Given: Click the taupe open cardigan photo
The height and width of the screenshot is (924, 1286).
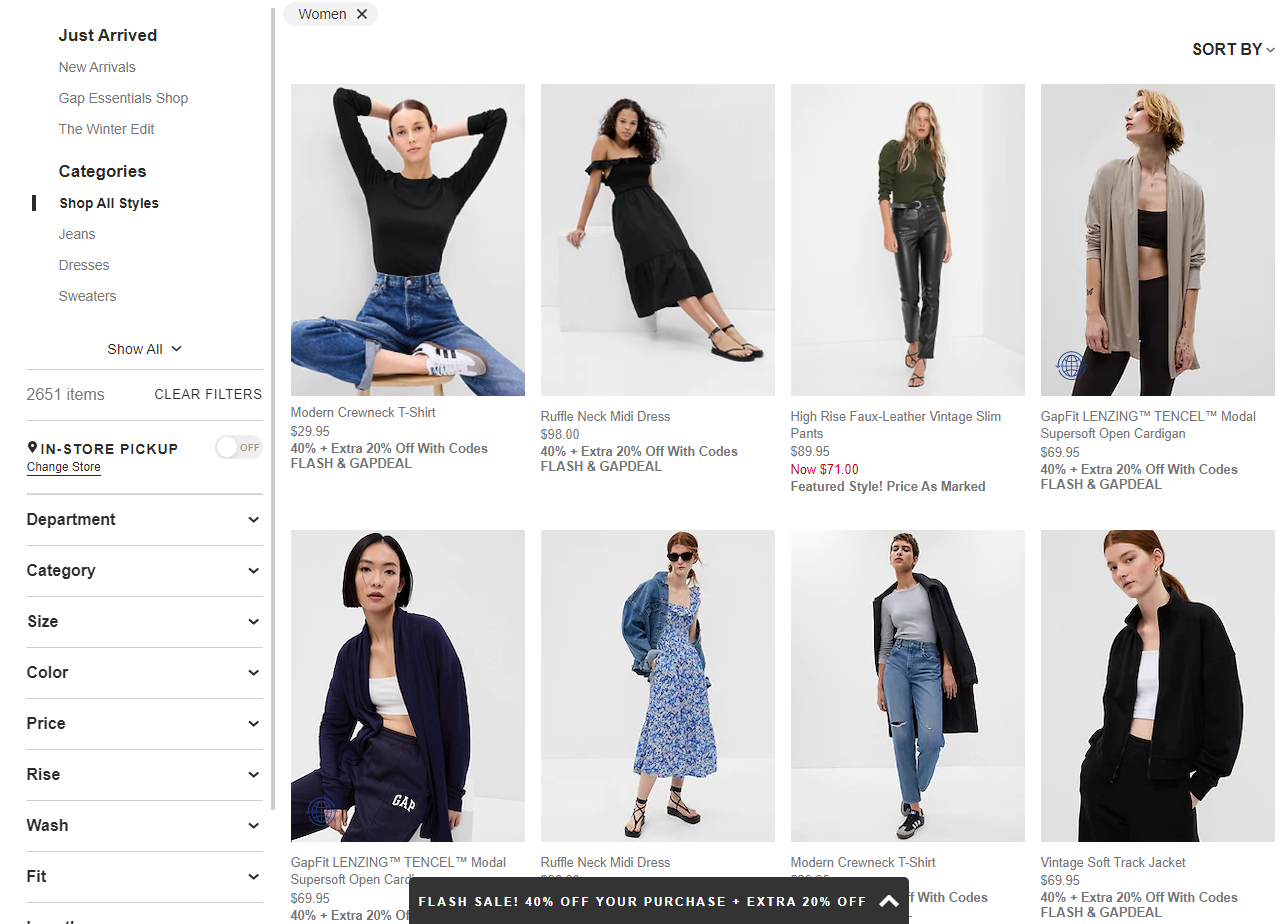Looking at the screenshot, I should pos(1158,240).
